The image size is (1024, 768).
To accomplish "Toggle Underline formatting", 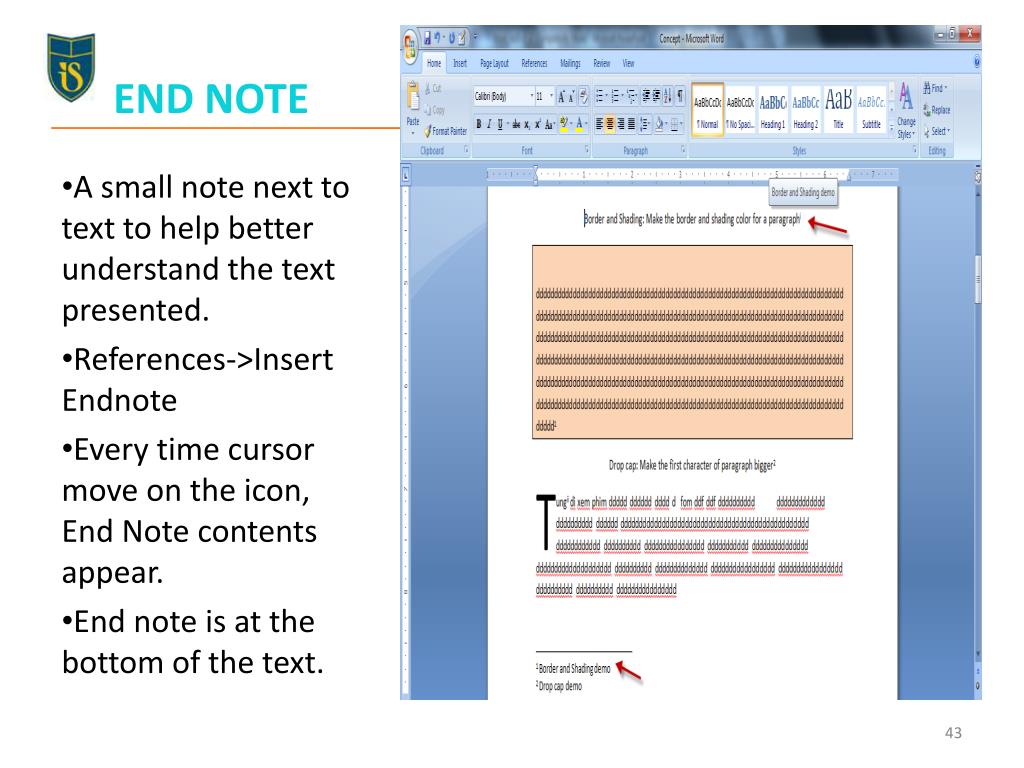I will coord(500,124).
